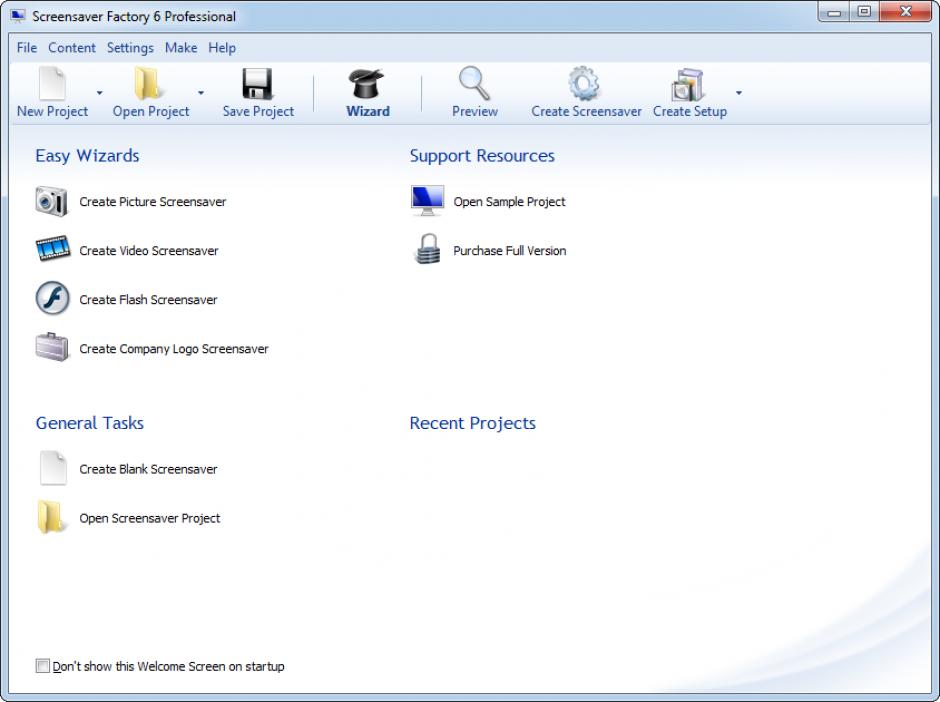Click the monitor icon for Sample Project
The image size is (940, 702).
[x=427, y=200]
